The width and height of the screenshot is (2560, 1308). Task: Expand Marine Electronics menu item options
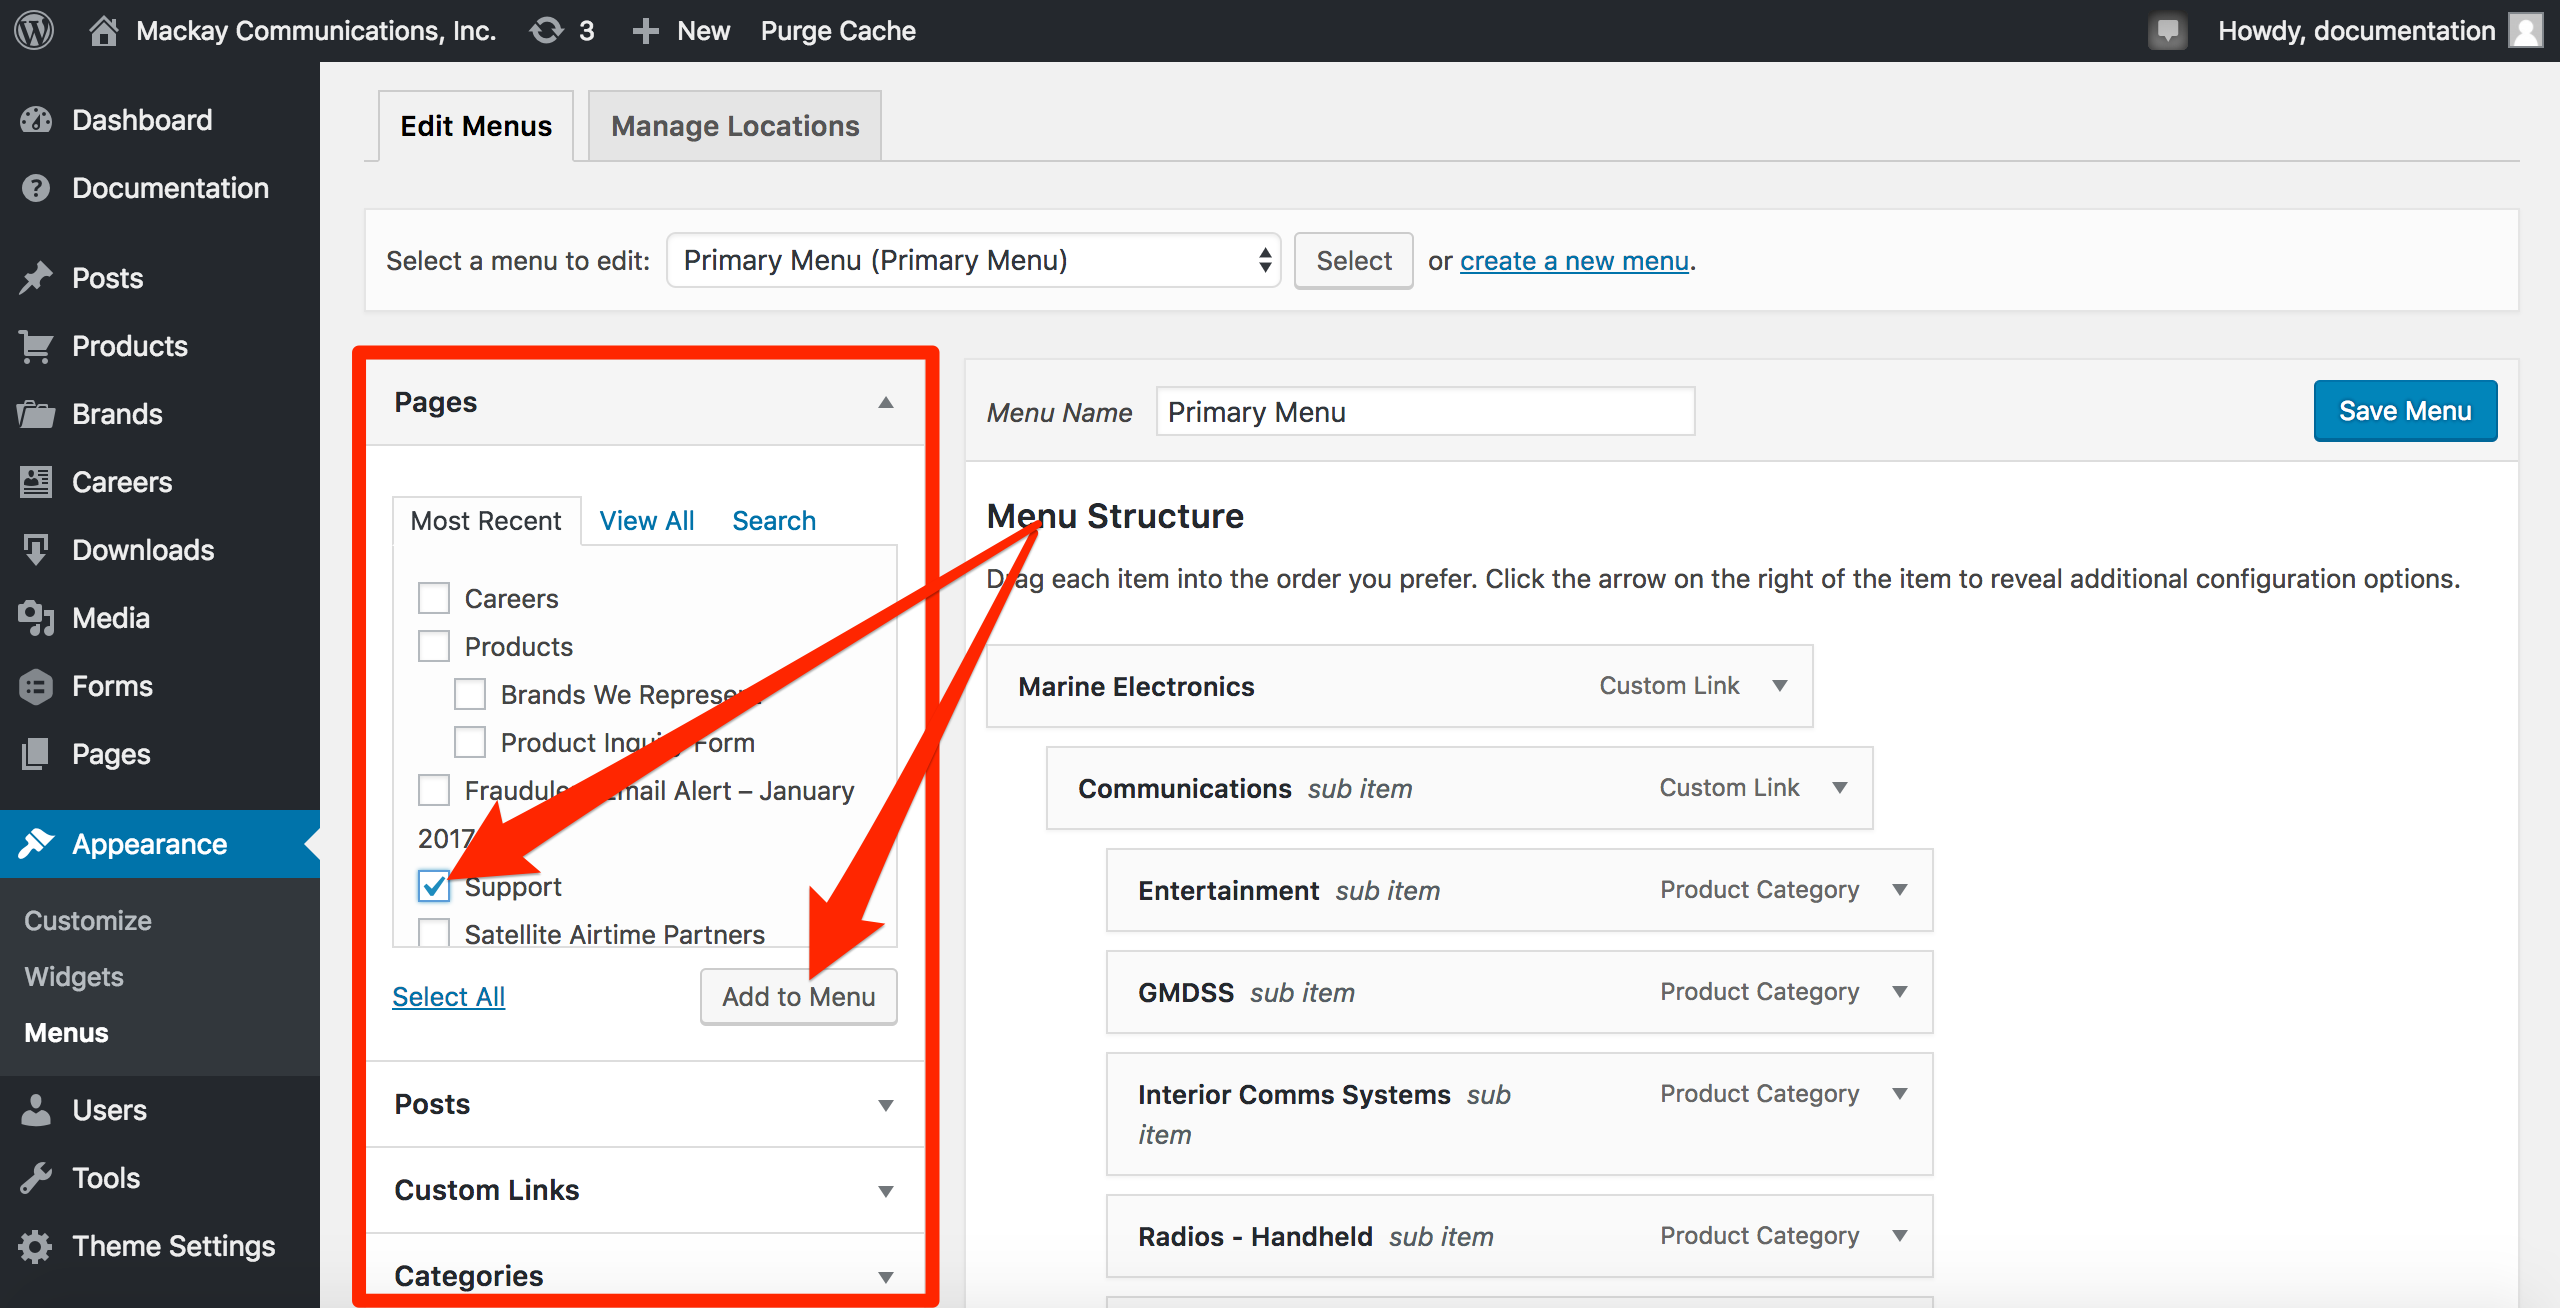tap(1779, 685)
